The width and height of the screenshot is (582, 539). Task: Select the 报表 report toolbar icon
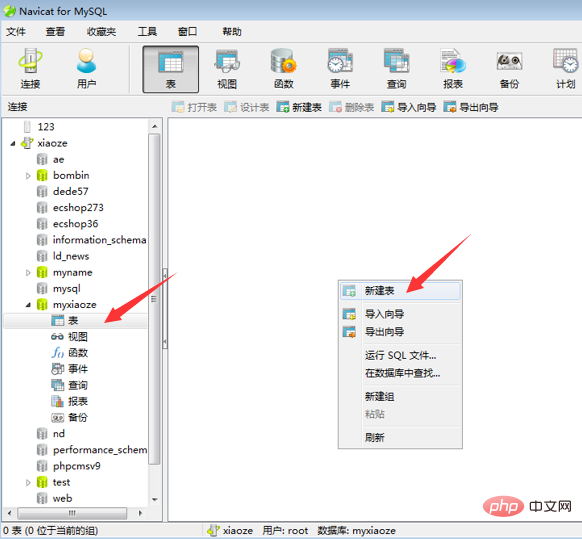tap(453, 69)
